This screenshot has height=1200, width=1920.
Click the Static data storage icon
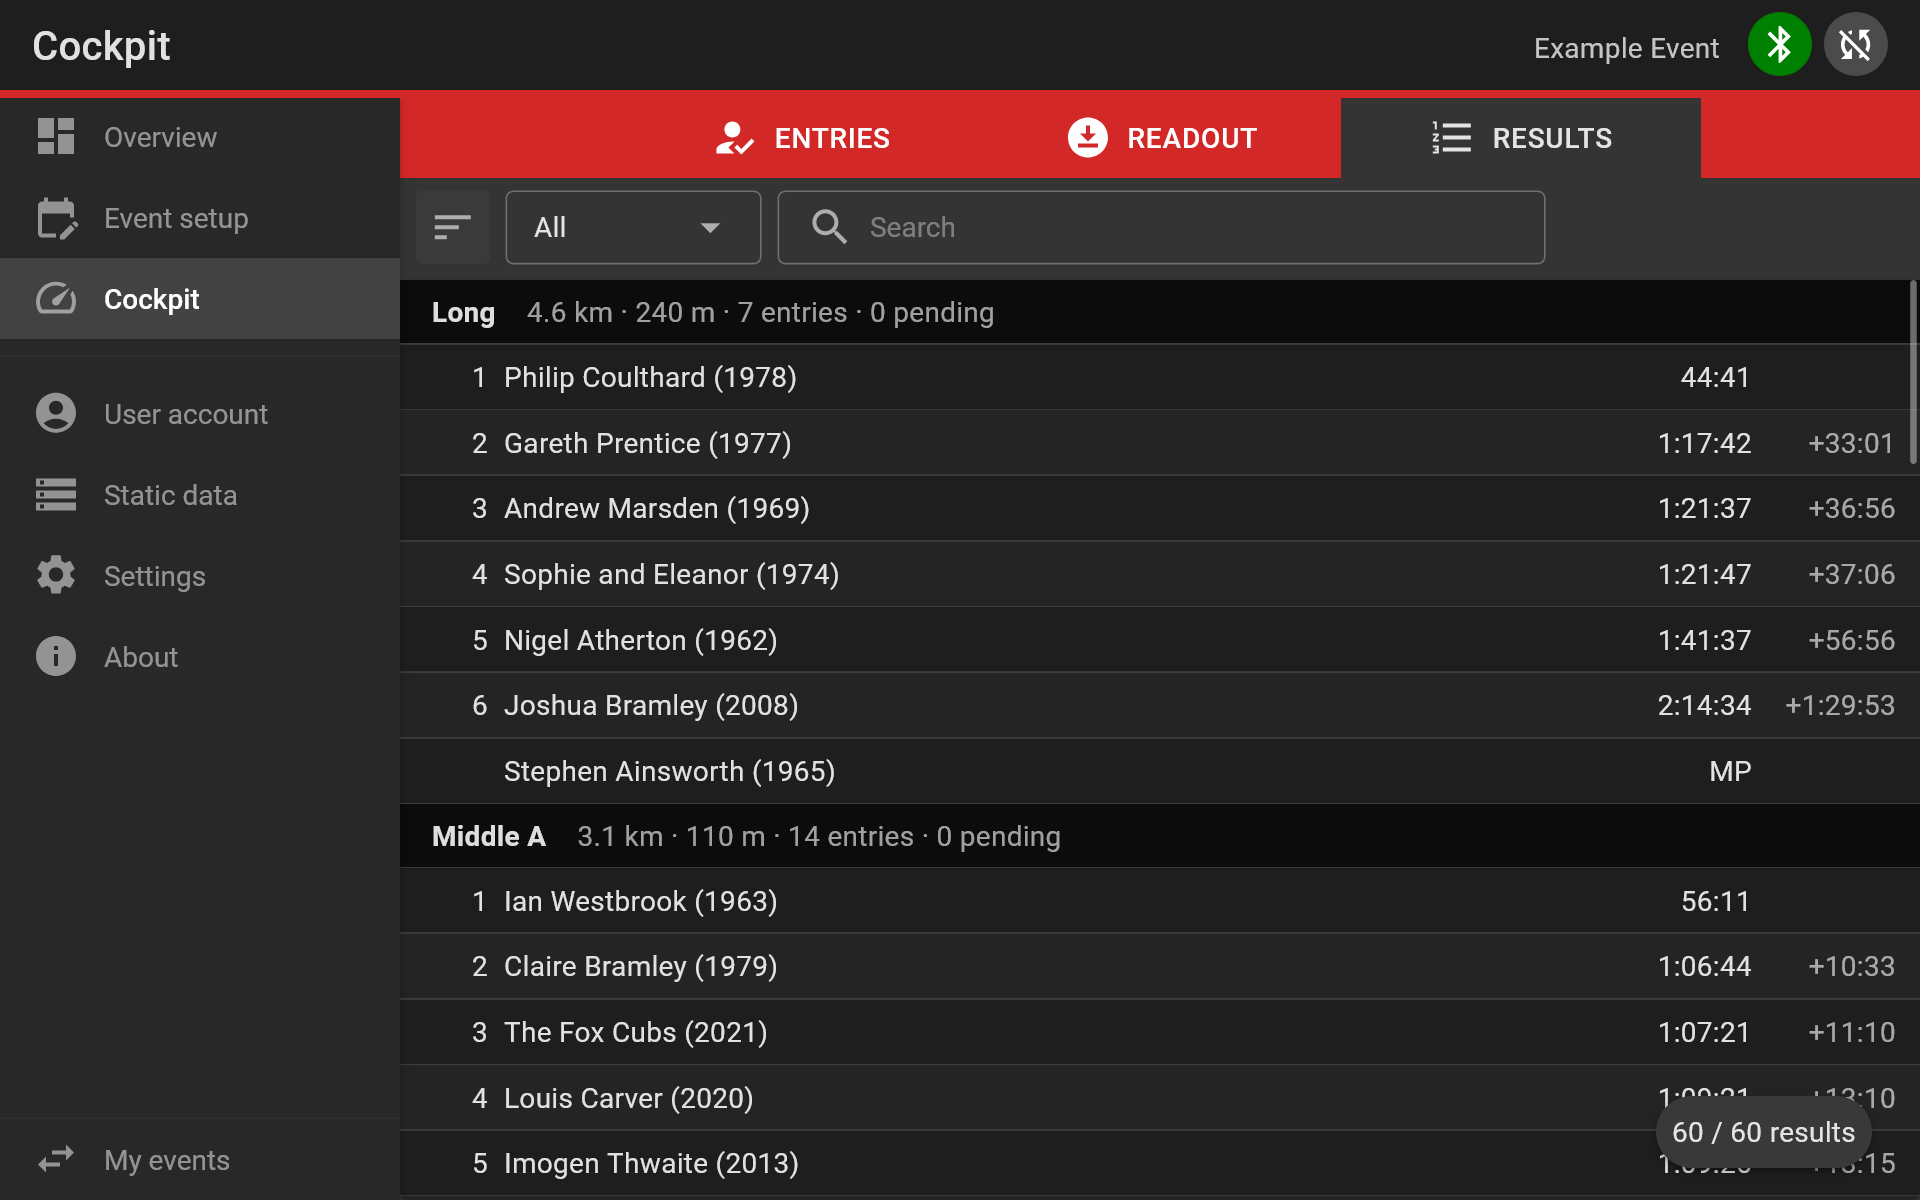pos(56,495)
